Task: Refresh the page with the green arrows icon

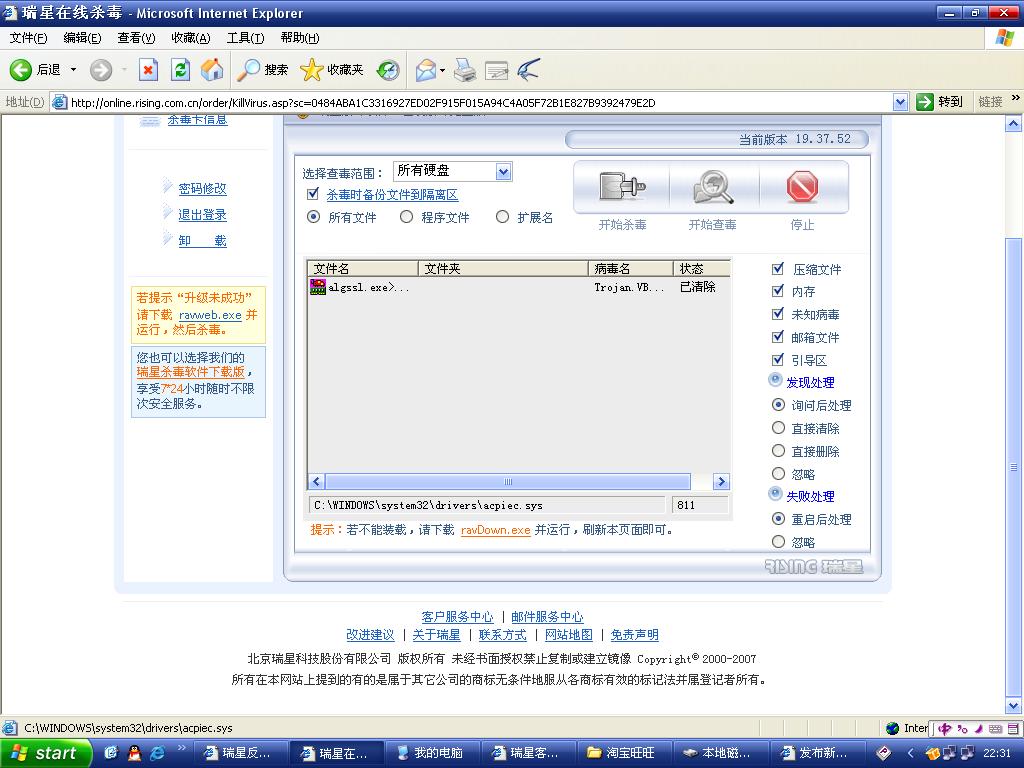Action: pos(180,70)
